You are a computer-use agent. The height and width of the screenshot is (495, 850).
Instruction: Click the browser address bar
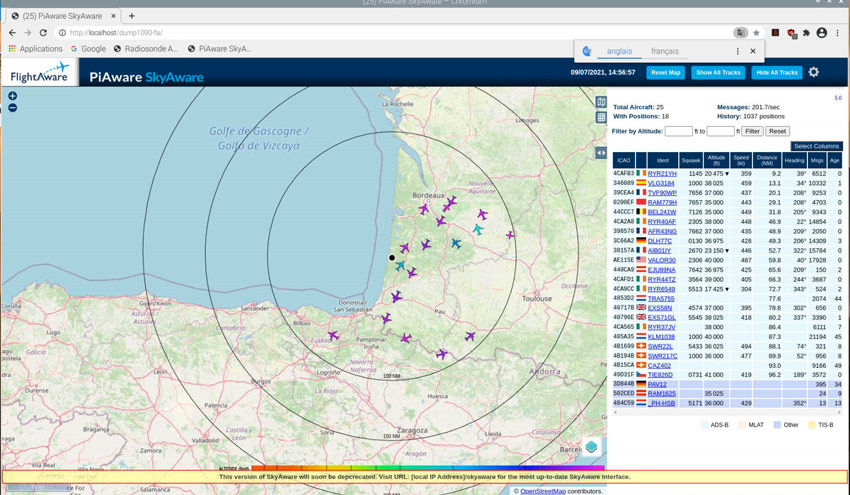coord(396,33)
